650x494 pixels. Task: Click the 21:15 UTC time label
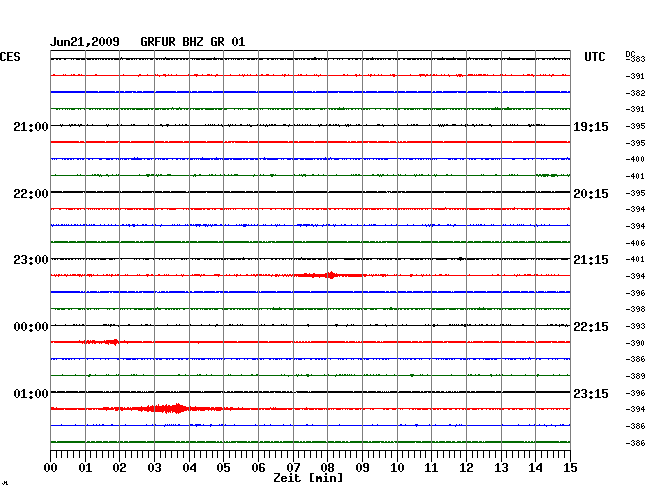[591, 259]
